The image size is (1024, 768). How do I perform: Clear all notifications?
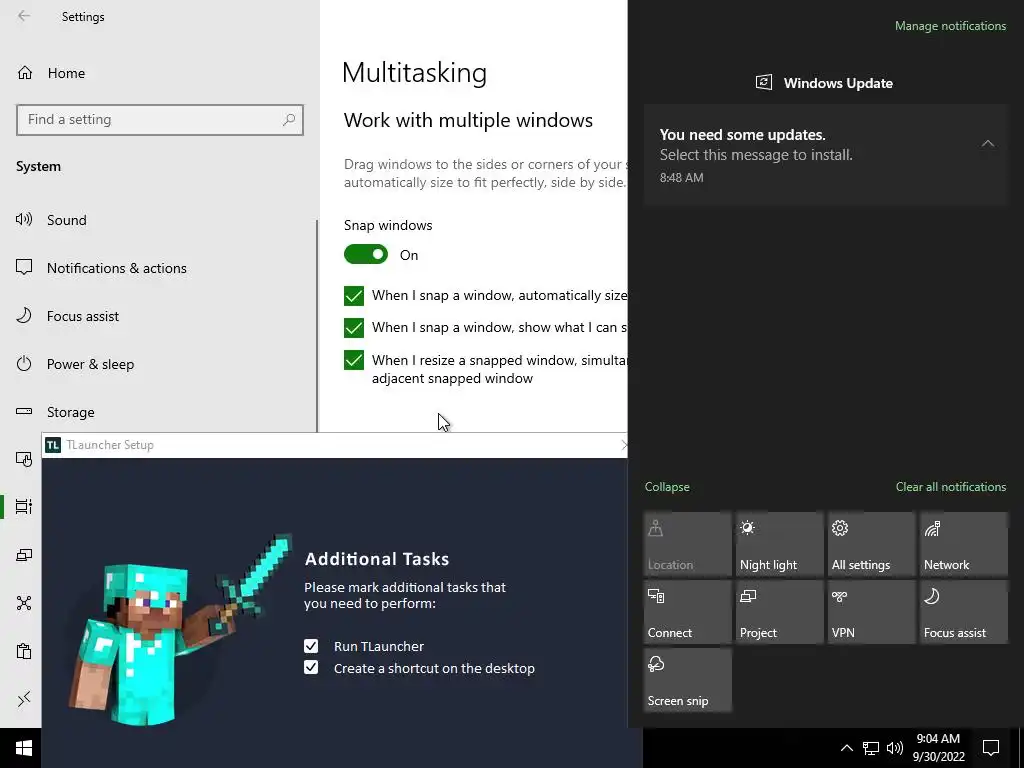[951, 487]
